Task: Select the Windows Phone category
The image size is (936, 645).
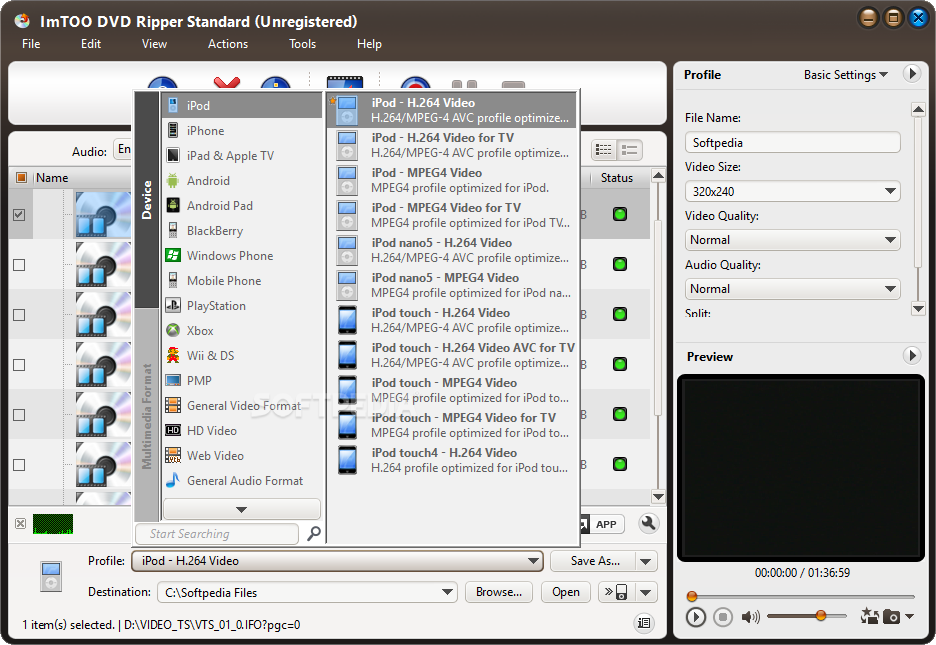Action: click(x=241, y=255)
